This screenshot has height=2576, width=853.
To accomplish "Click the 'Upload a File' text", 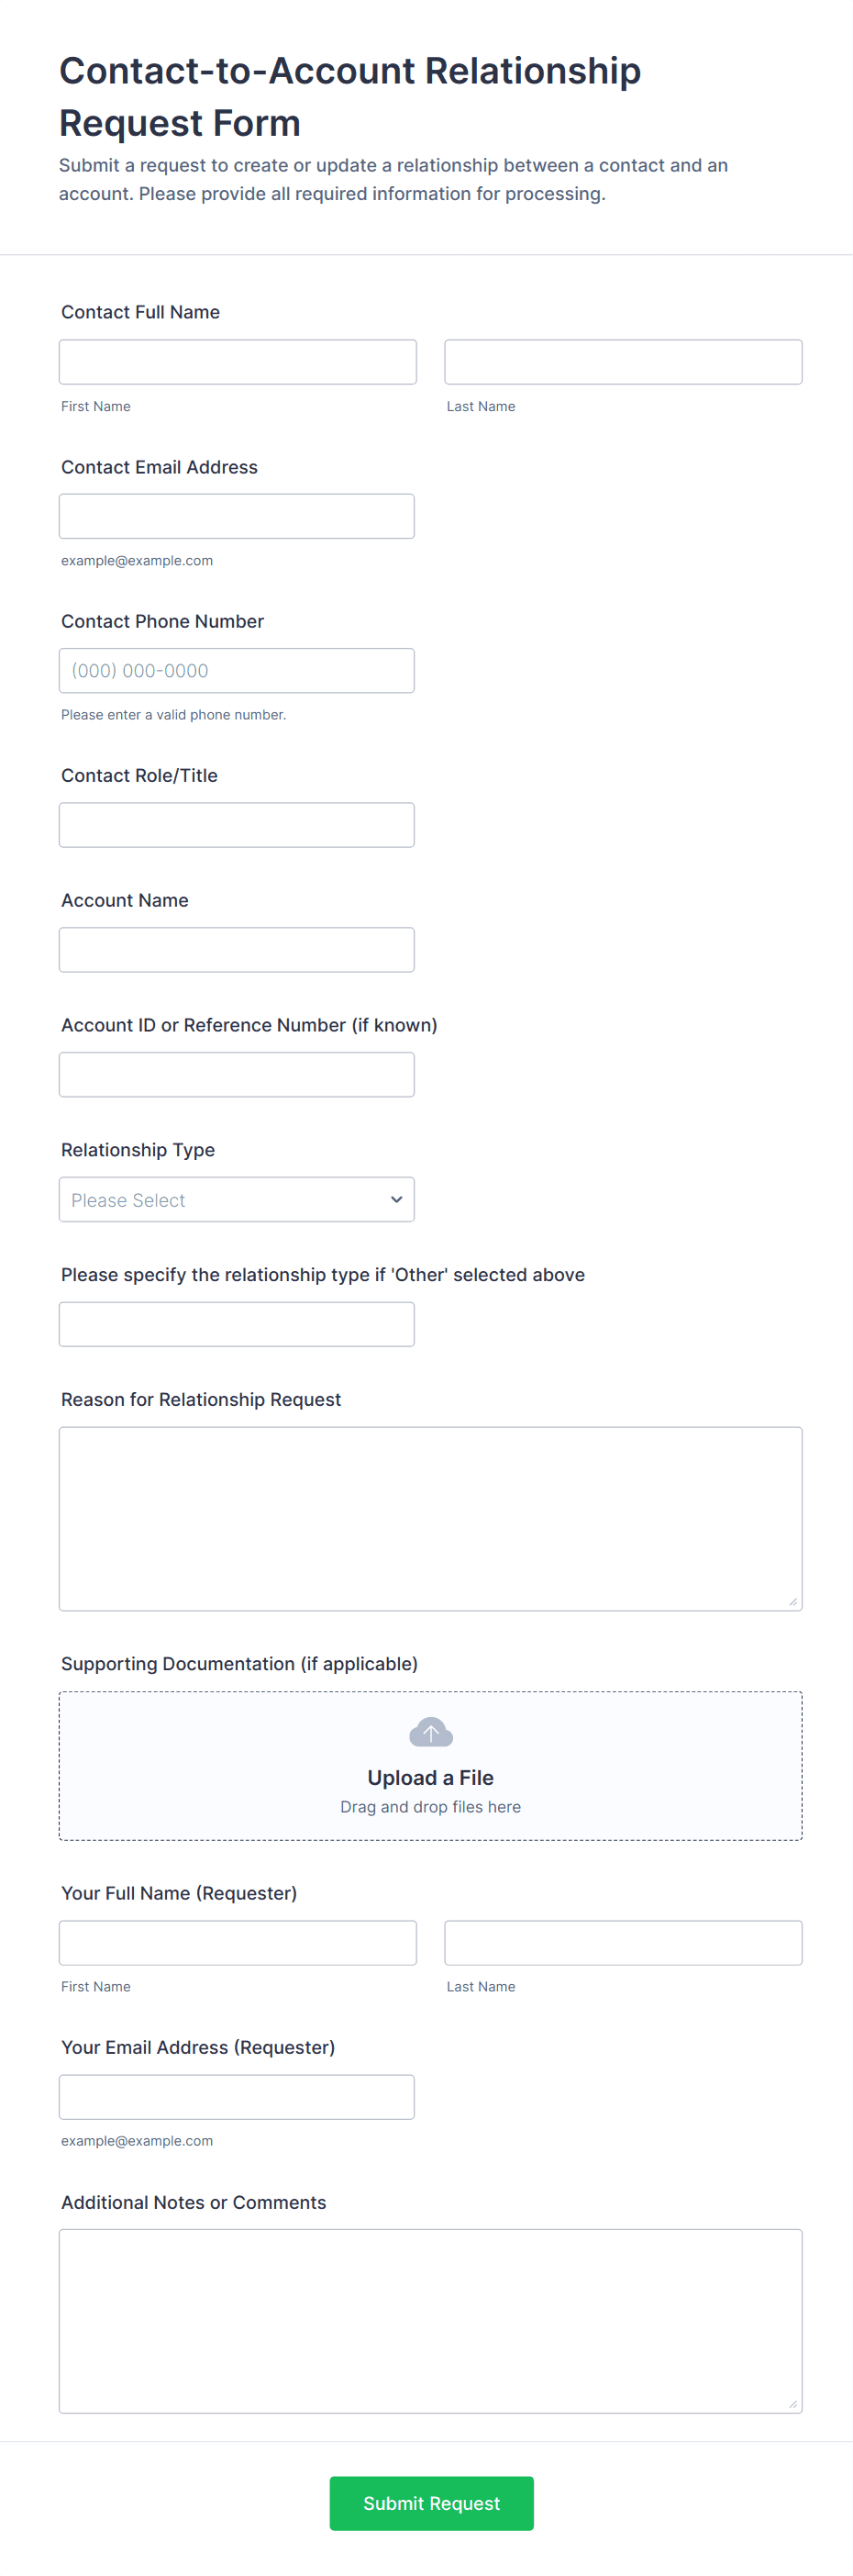I will click(430, 1777).
